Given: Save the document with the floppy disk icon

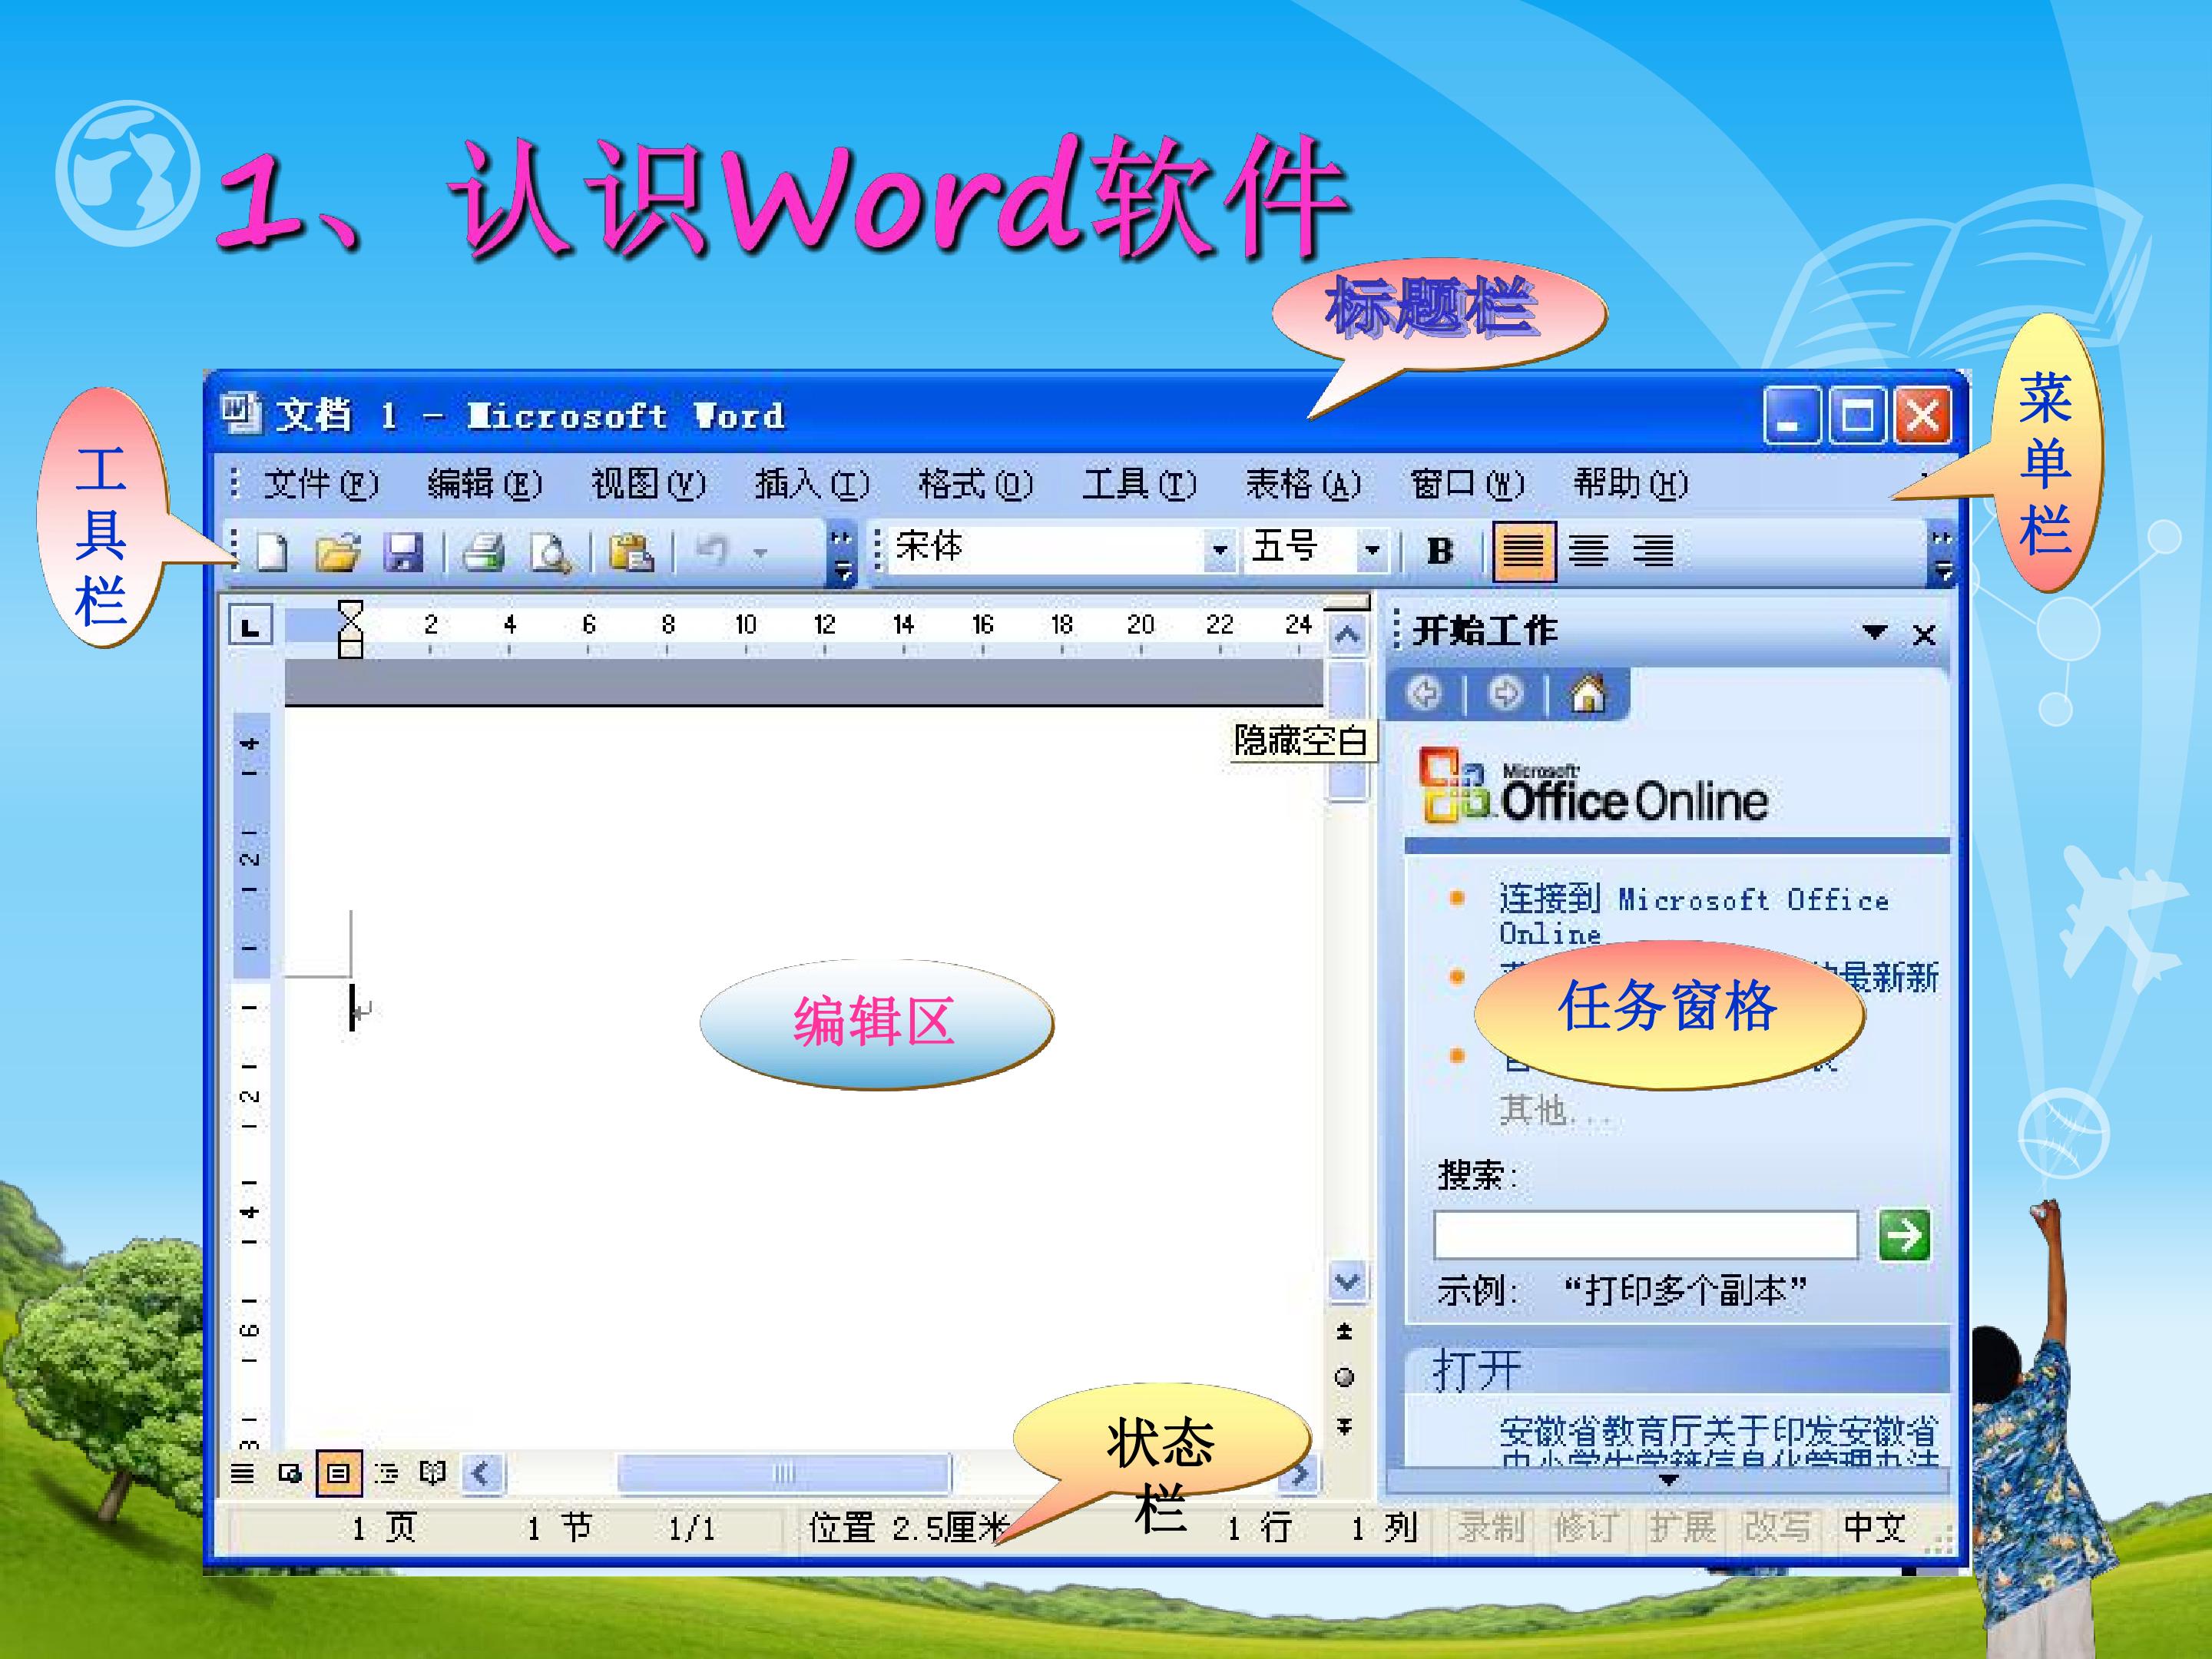Looking at the screenshot, I should (x=403, y=552).
